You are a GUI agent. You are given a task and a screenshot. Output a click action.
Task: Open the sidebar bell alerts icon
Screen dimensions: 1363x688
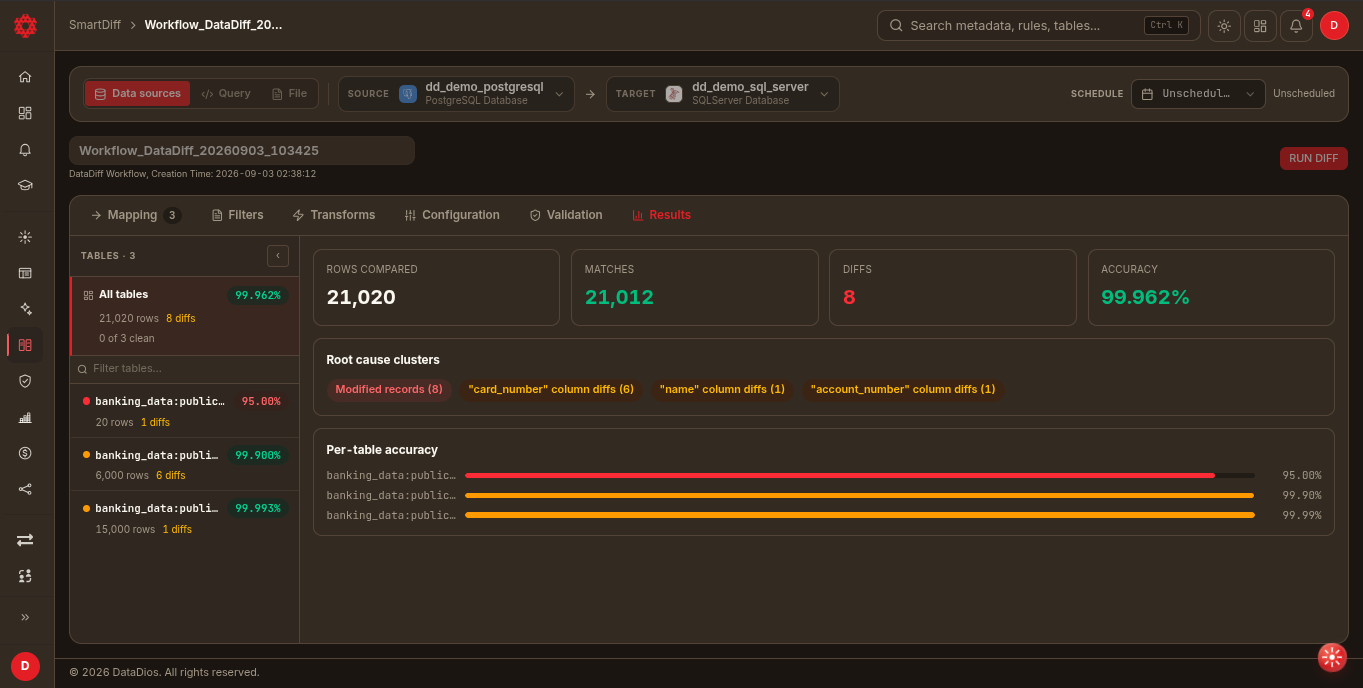(x=25, y=149)
